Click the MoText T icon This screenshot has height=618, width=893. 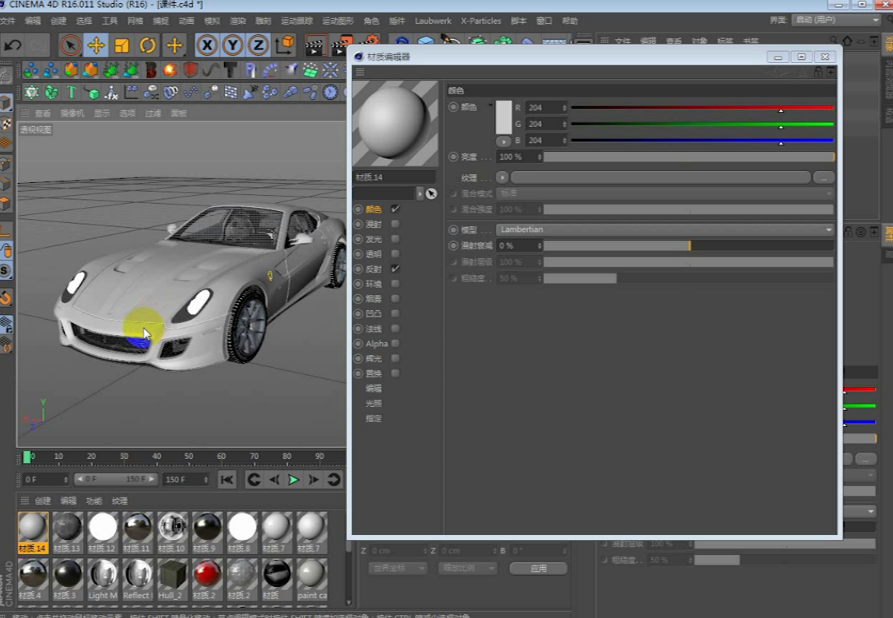72,92
